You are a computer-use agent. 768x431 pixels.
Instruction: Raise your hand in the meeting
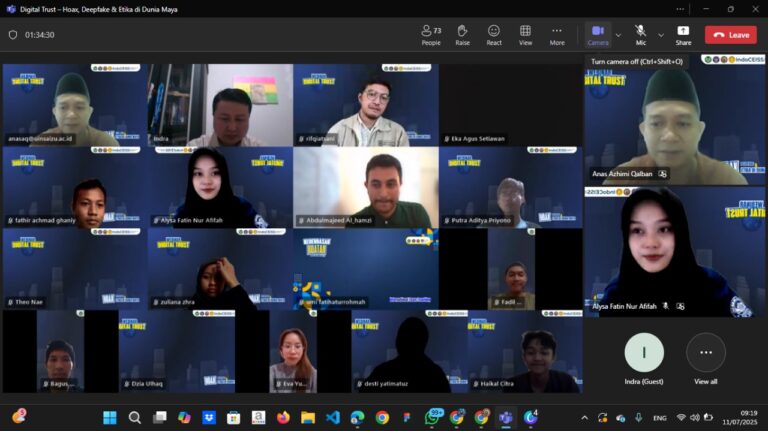(462, 34)
